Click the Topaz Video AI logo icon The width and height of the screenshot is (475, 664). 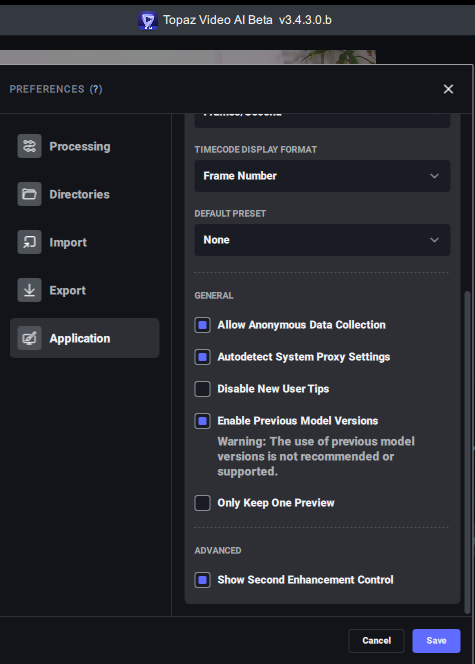(148, 20)
